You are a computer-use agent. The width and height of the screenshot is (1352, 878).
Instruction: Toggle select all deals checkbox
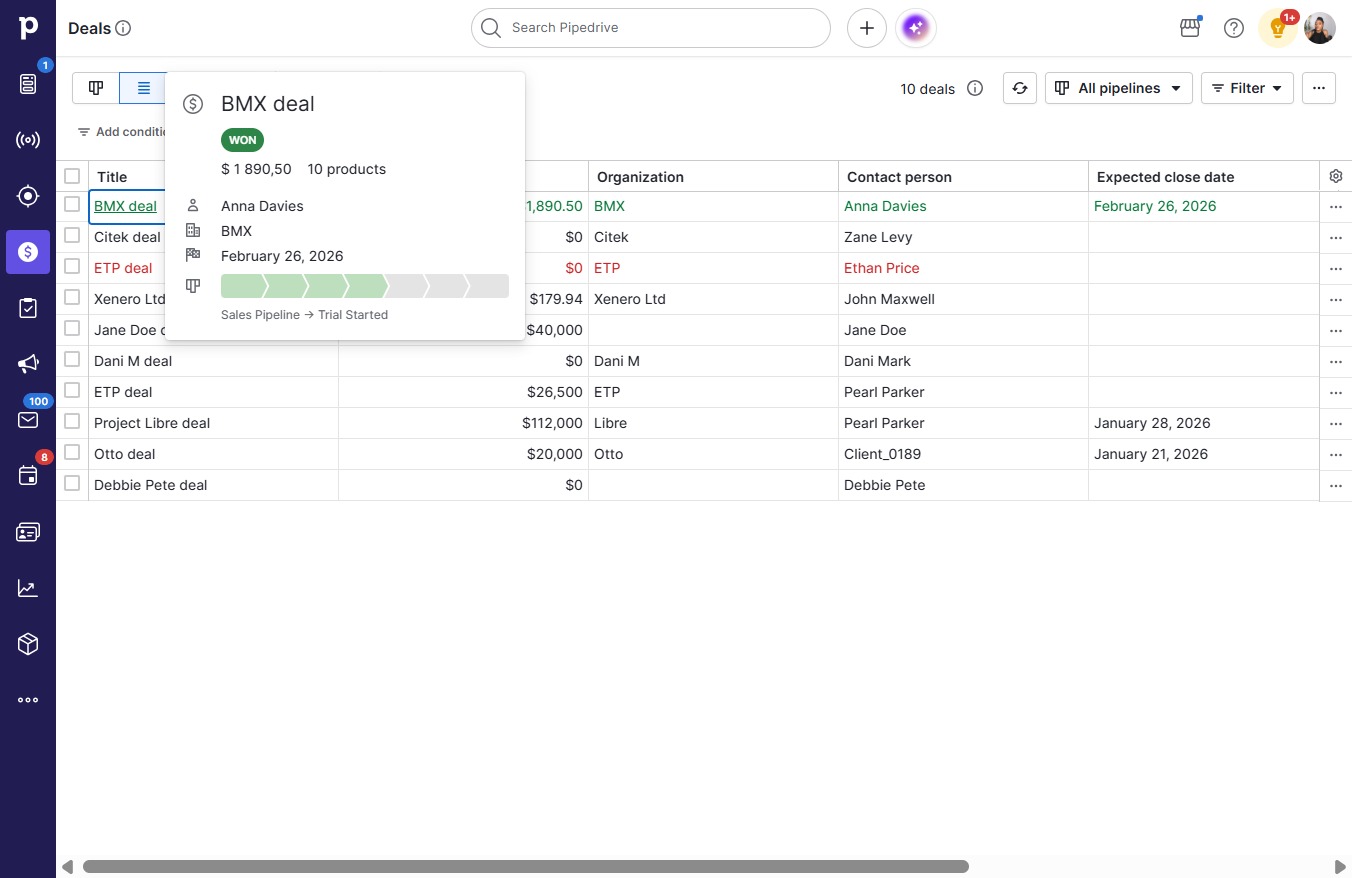click(72, 176)
